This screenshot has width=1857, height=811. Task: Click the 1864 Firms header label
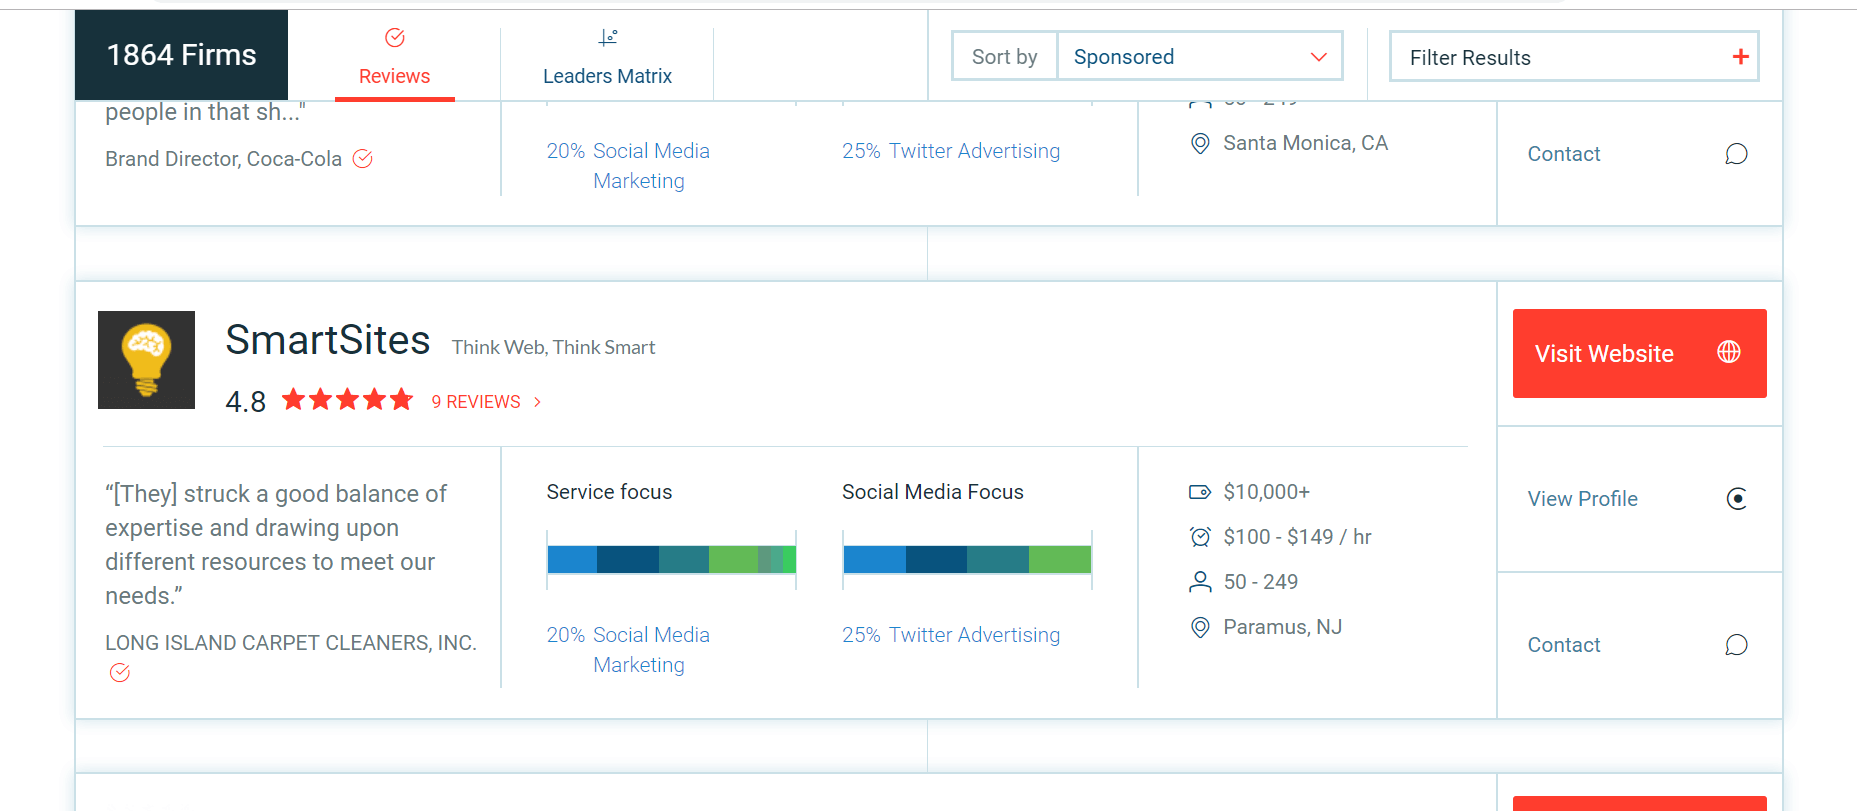point(182,55)
